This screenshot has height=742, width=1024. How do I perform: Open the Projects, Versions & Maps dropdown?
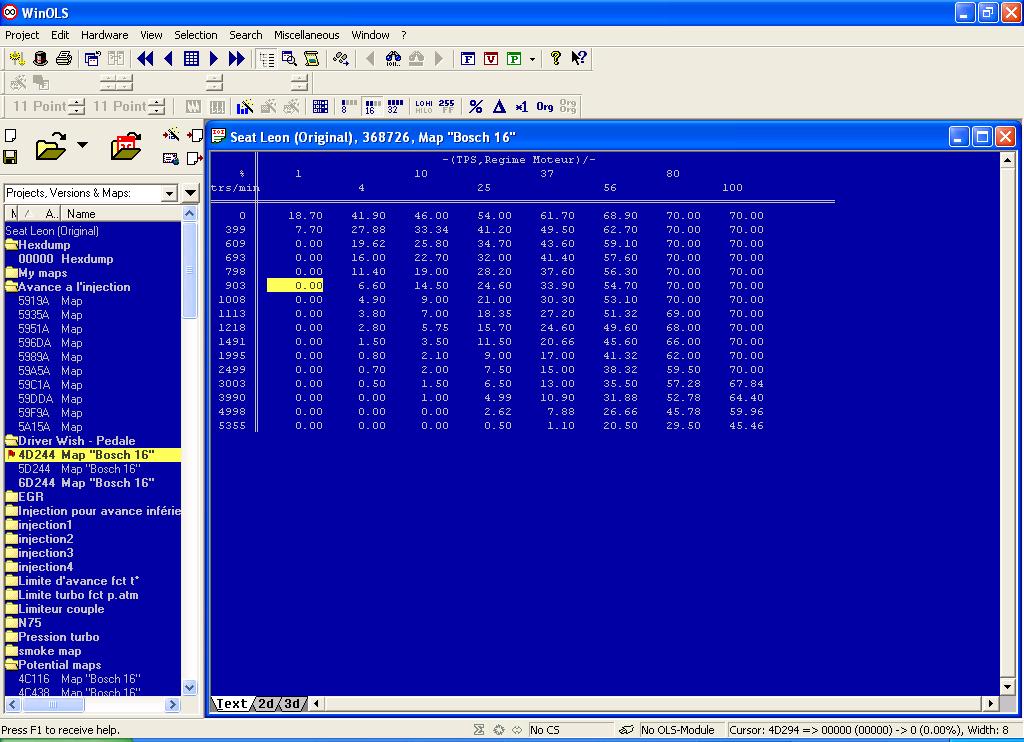click(x=169, y=193)
